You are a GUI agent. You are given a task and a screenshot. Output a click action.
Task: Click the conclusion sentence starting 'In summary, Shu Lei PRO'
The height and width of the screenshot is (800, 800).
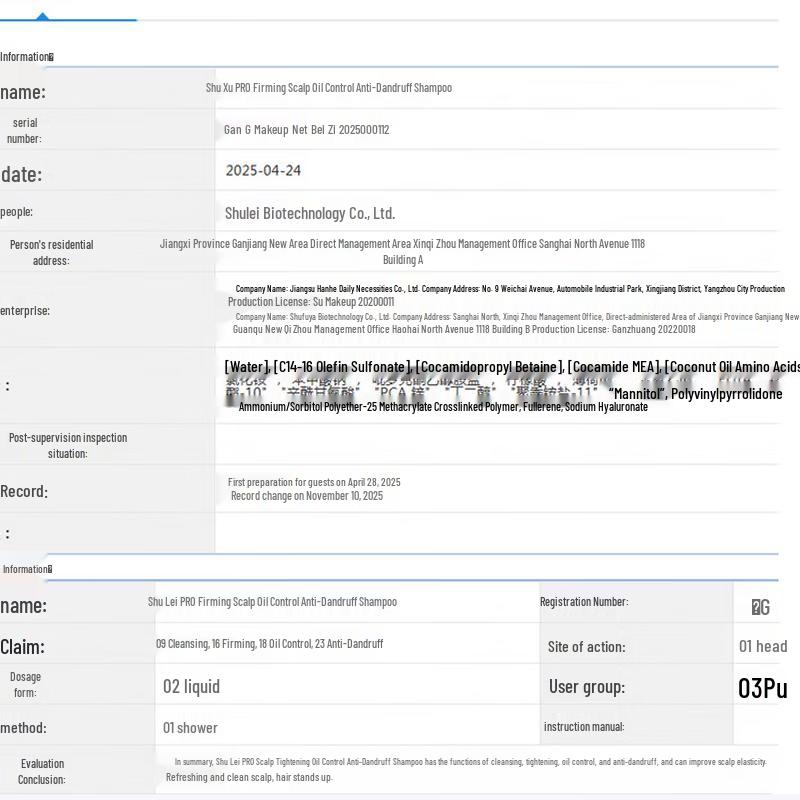click(x=470, y=762)
